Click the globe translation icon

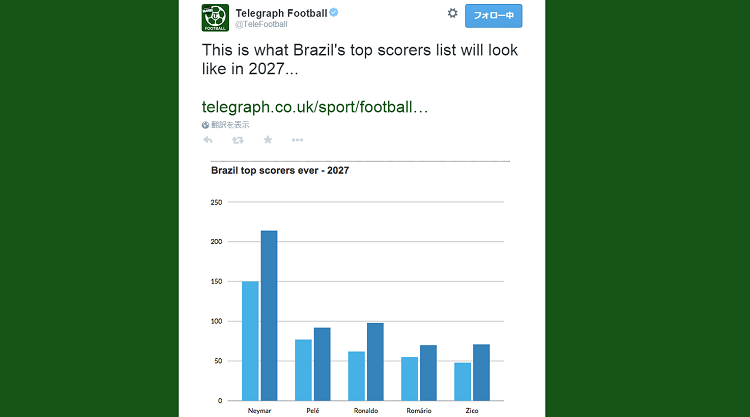205,125
